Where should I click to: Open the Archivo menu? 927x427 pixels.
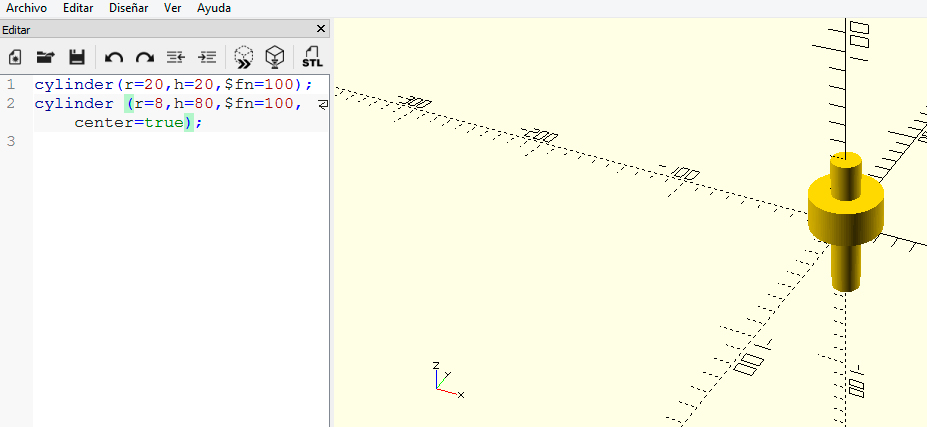(27, 8)
